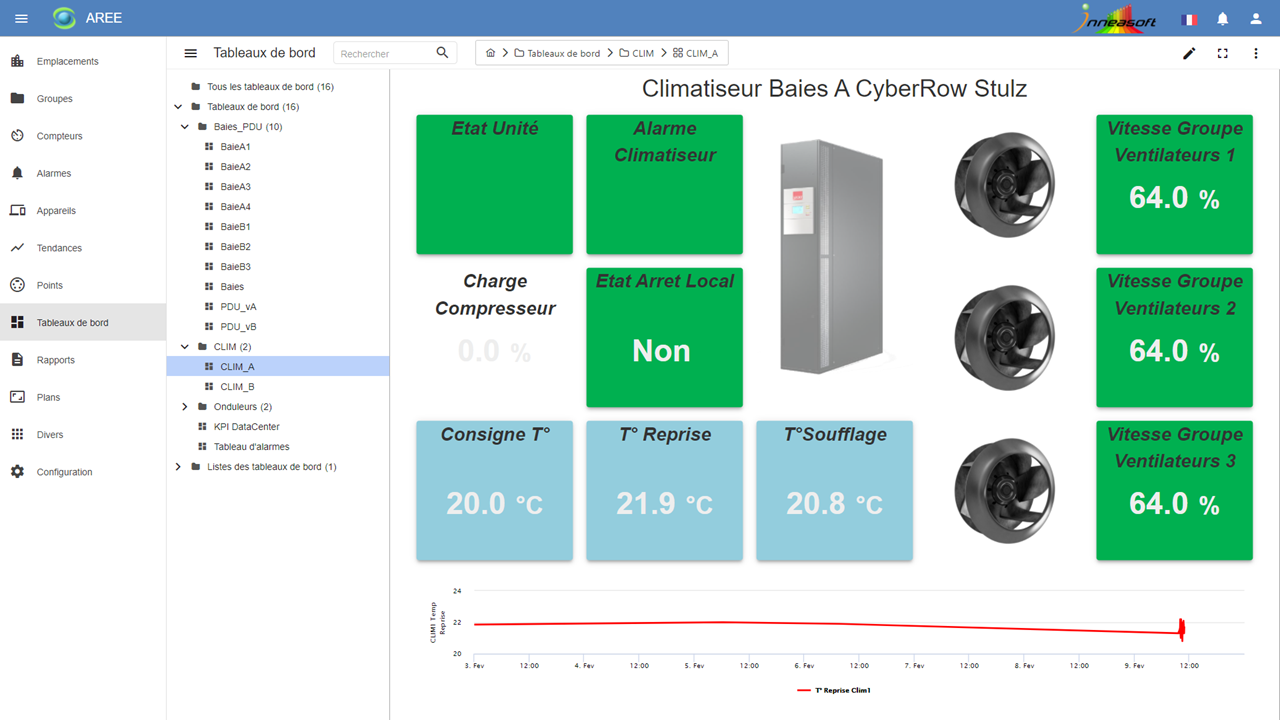Click the Etat Arret Local tile
The image size is (1280, 720).
pyautogui.click(x=665, y=337)
